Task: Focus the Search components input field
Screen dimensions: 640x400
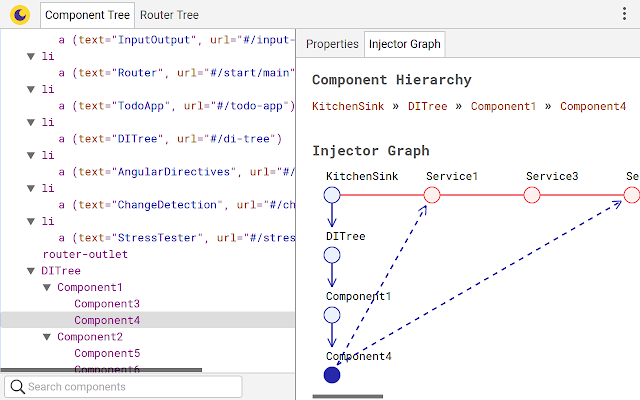Action: click(123, 387)
